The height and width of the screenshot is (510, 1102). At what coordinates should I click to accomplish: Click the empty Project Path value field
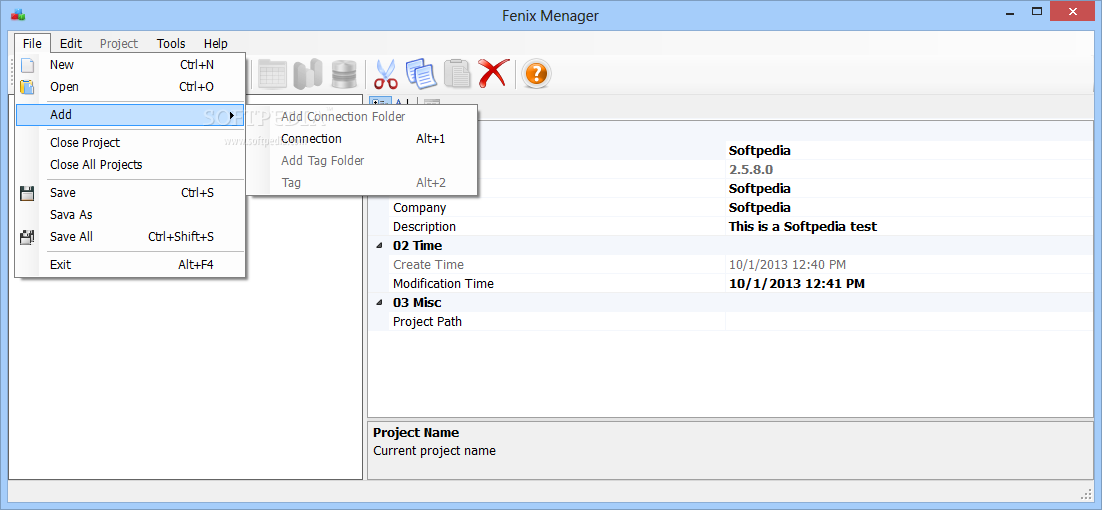(x=909, y=322)
